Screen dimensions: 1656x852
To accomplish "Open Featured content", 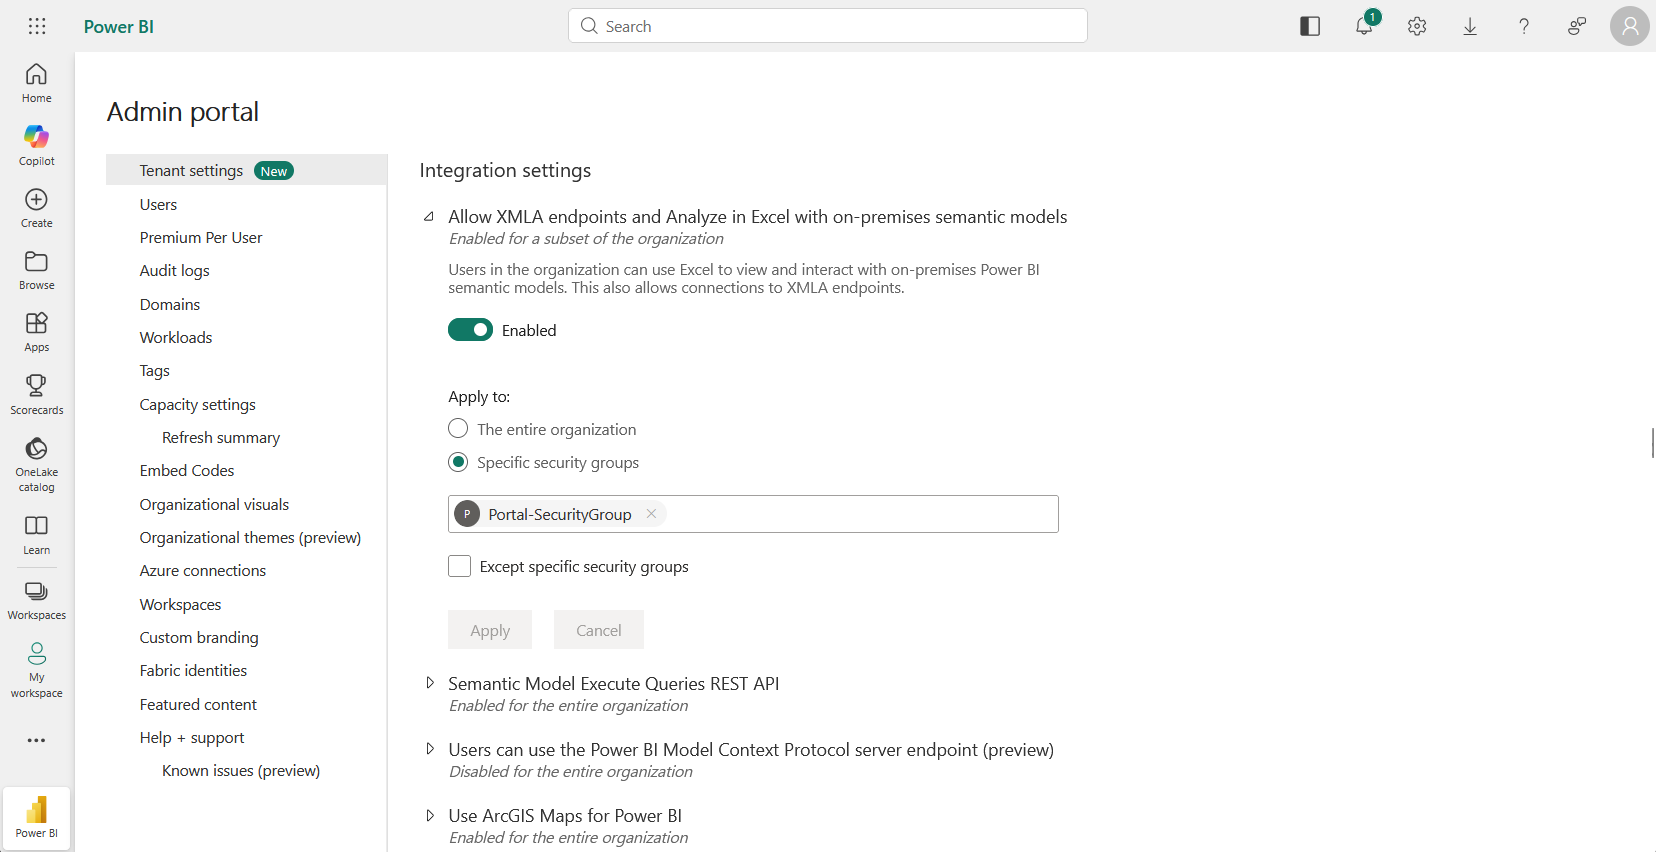I will point(198,705).
